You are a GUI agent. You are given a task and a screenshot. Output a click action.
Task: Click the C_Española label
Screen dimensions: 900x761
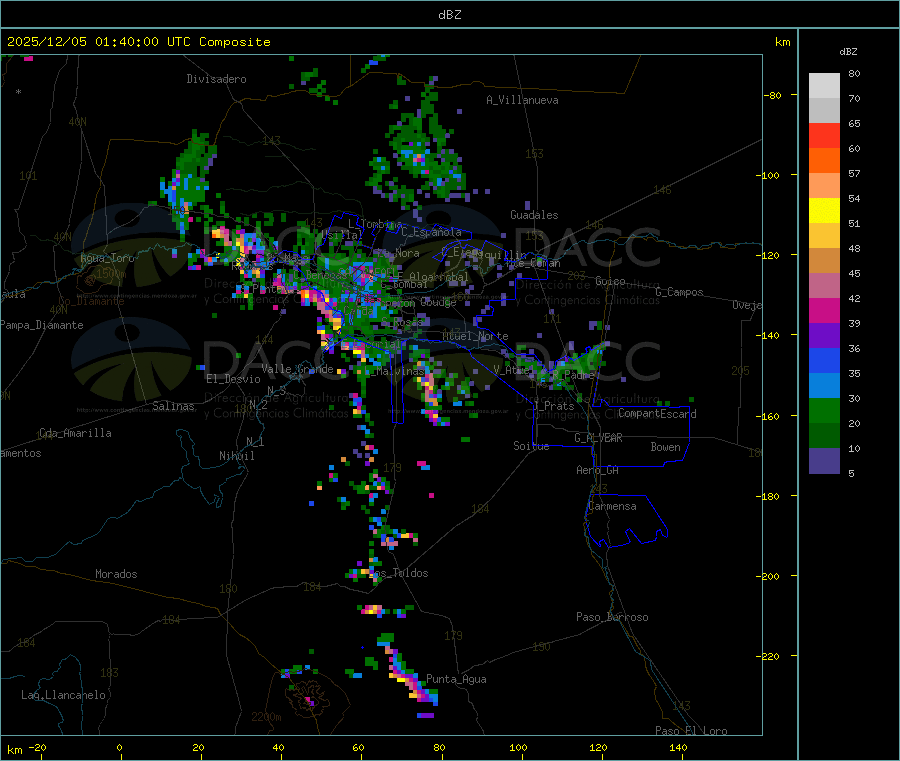tap(431, 232)
